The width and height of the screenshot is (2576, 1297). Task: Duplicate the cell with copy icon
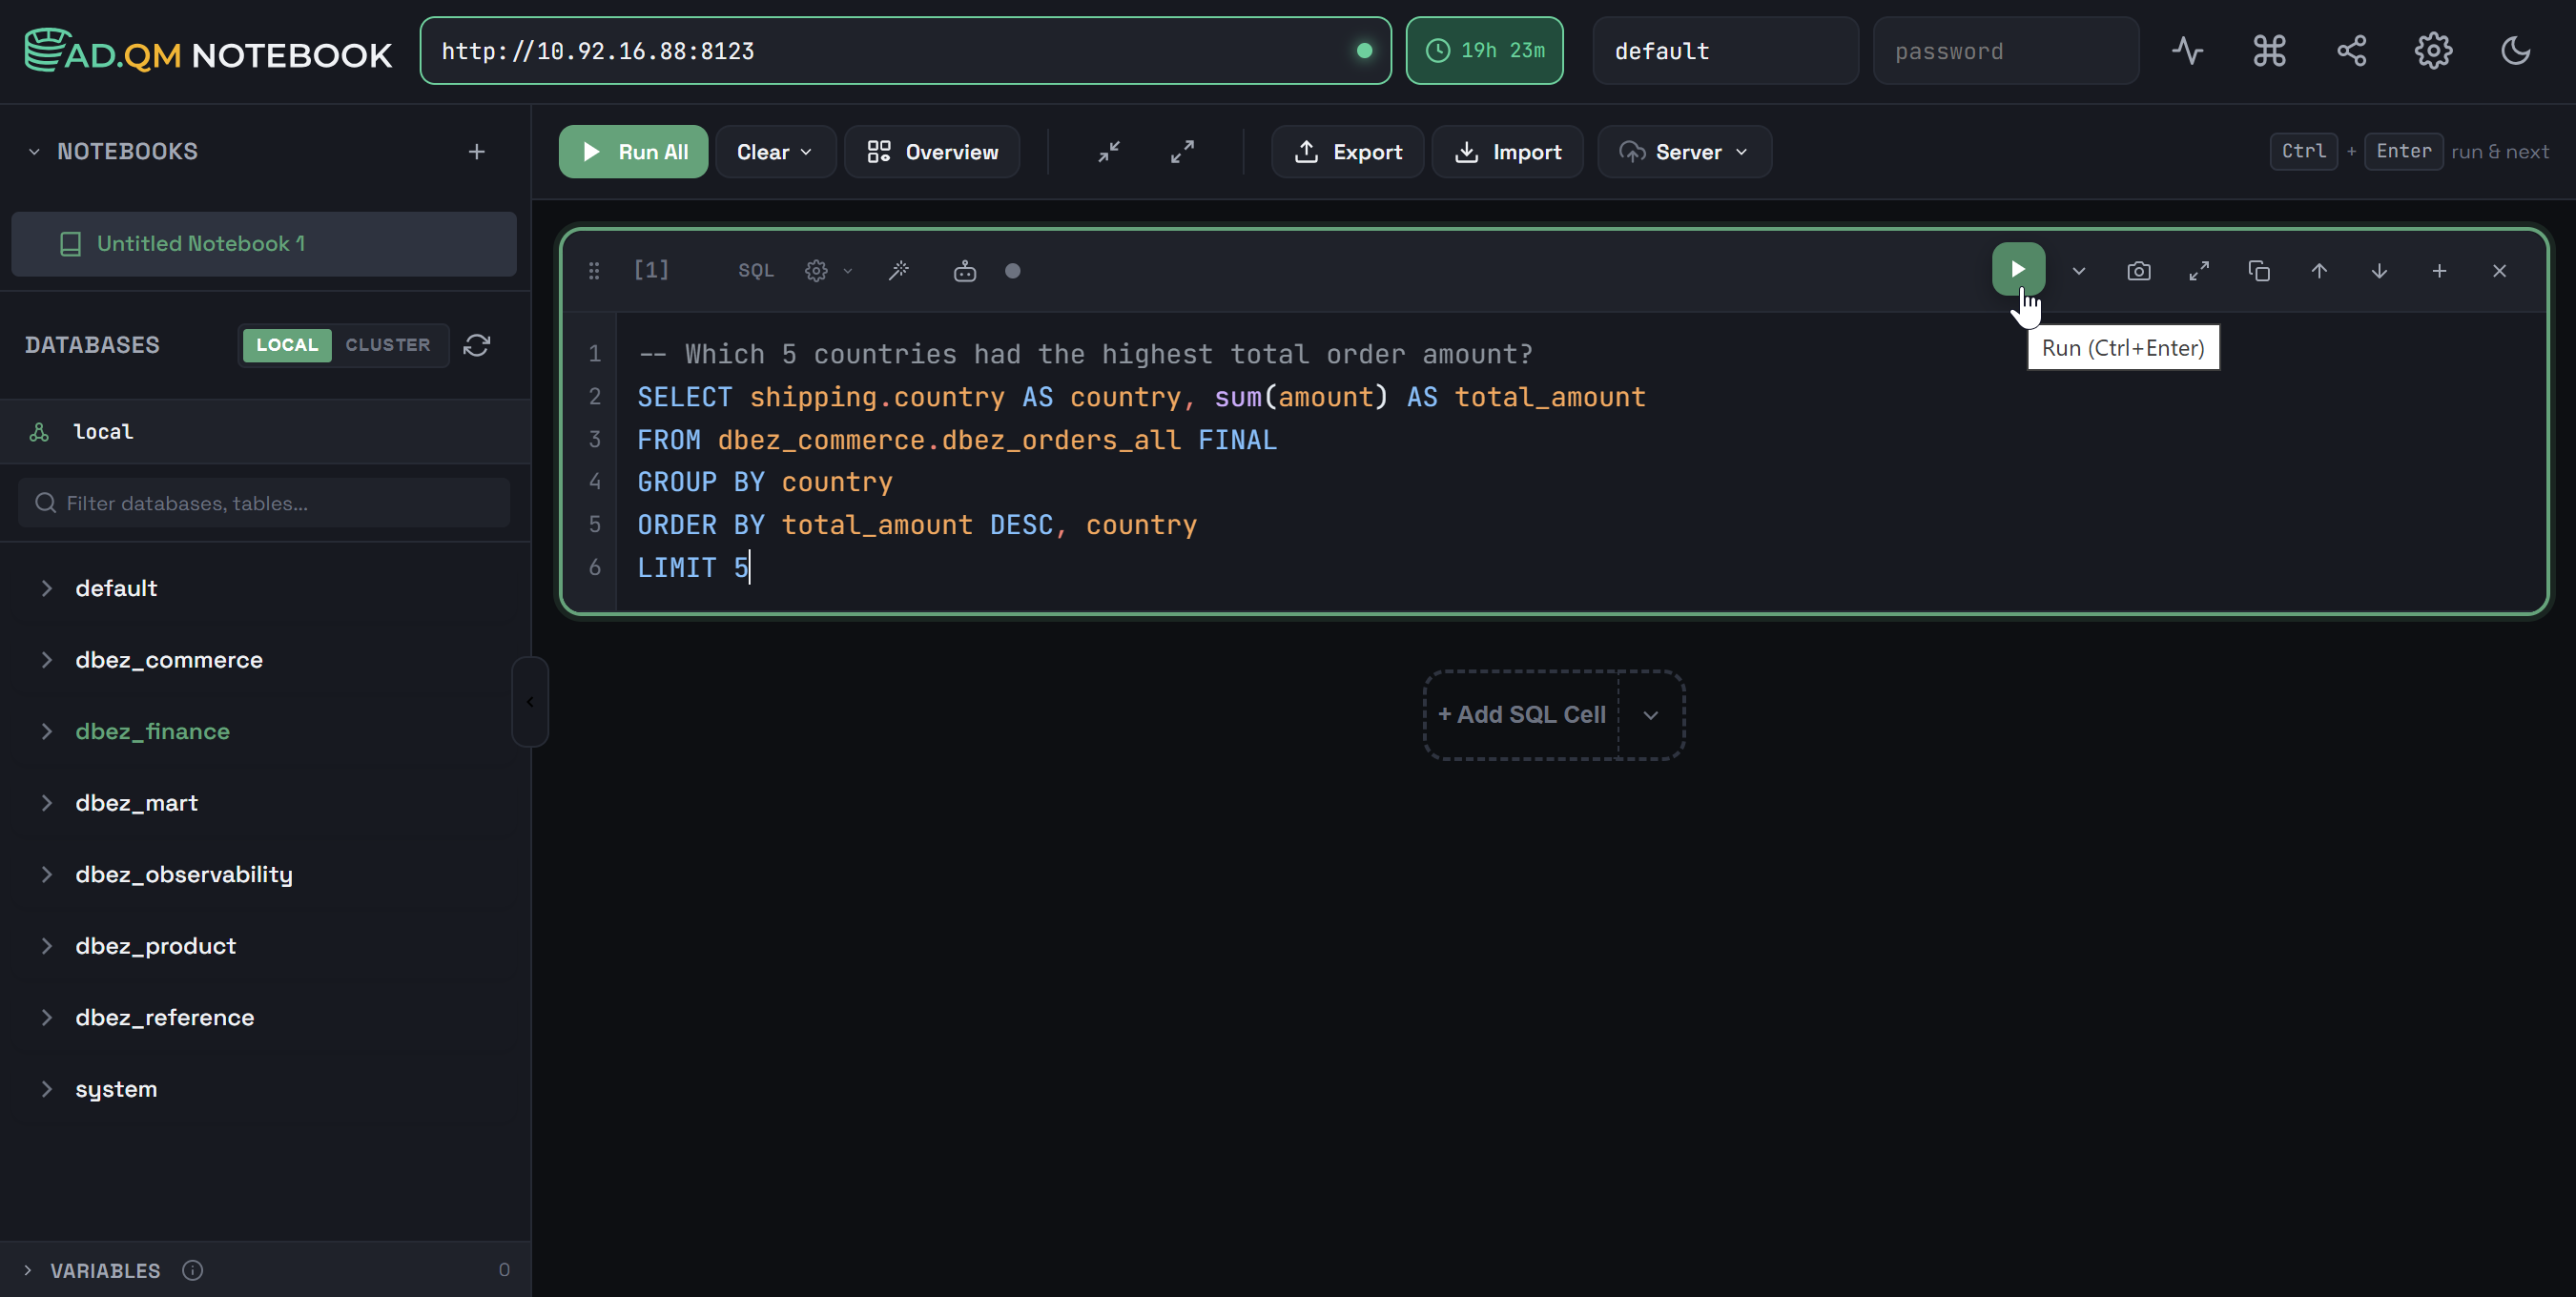point(2259,271)
